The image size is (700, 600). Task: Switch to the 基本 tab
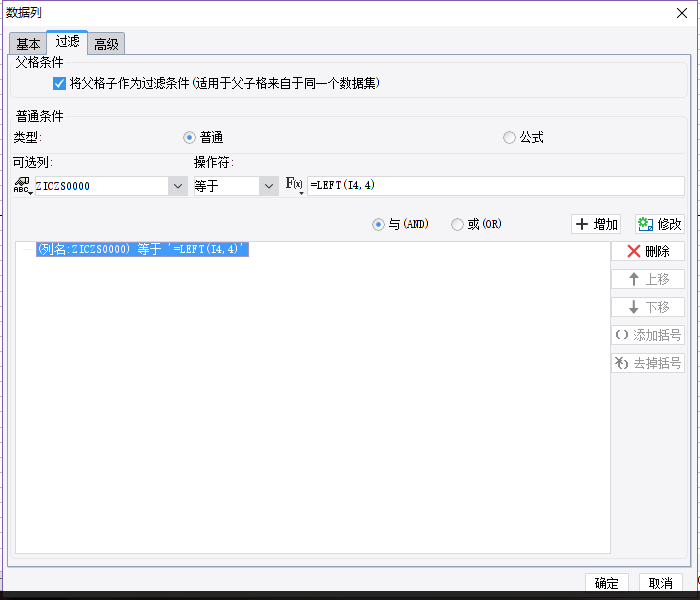pyautogui.click(x=28, y=44)
